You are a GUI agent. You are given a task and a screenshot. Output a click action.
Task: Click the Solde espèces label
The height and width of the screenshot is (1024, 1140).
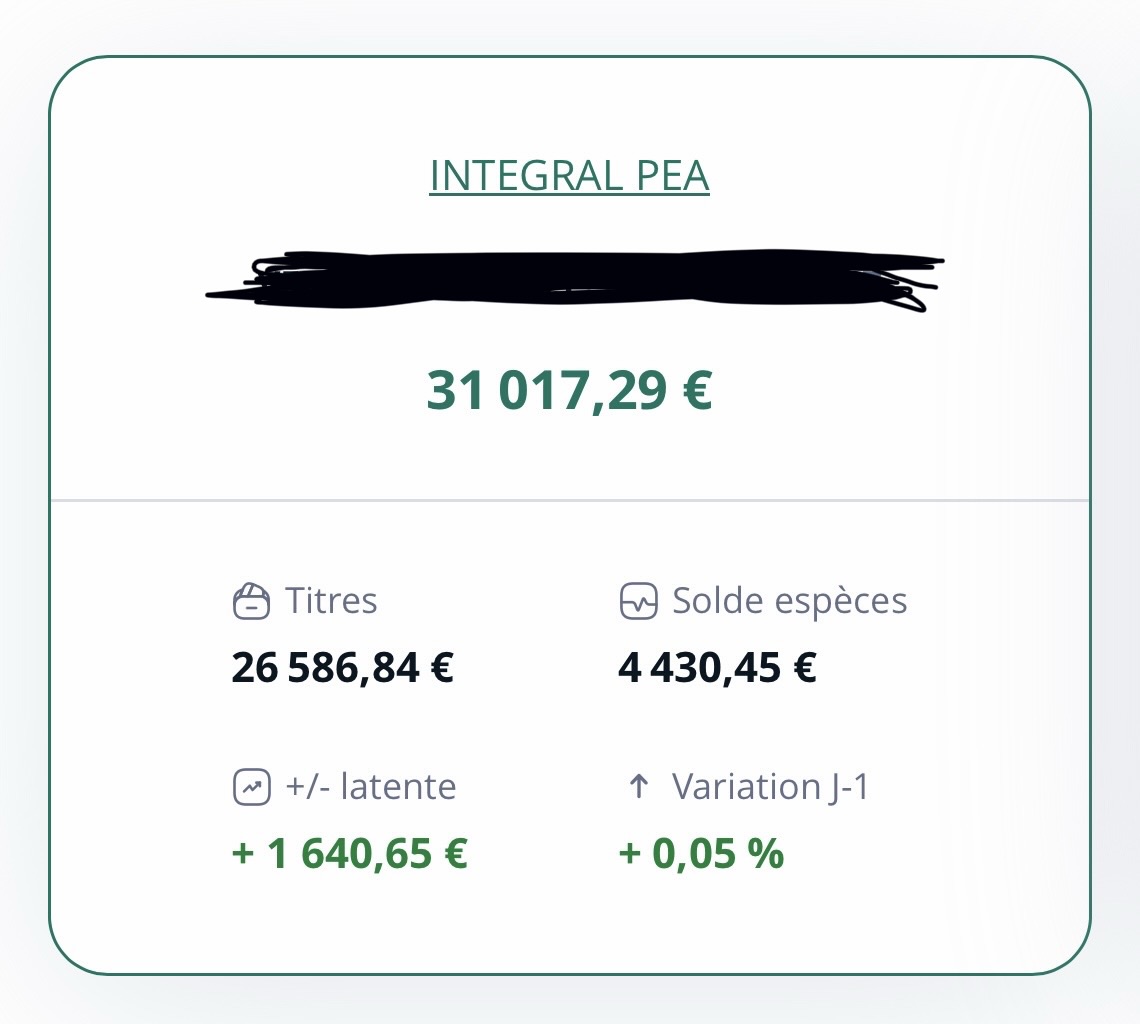click(789, 601)
